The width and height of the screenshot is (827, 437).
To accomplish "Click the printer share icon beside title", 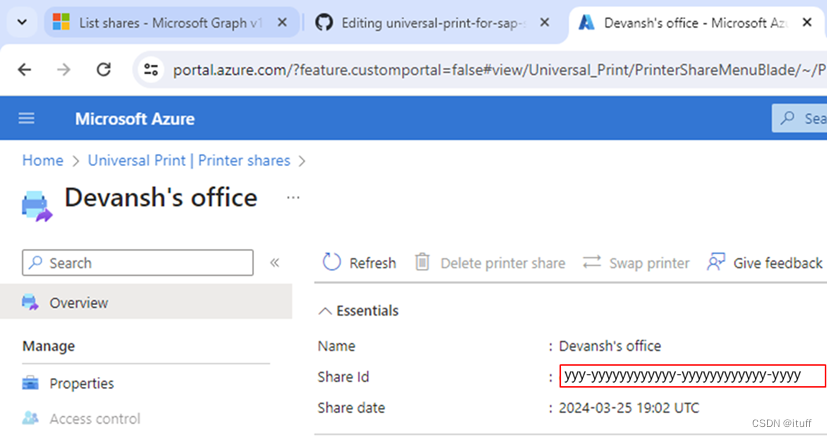I will (x=37, y=206).
